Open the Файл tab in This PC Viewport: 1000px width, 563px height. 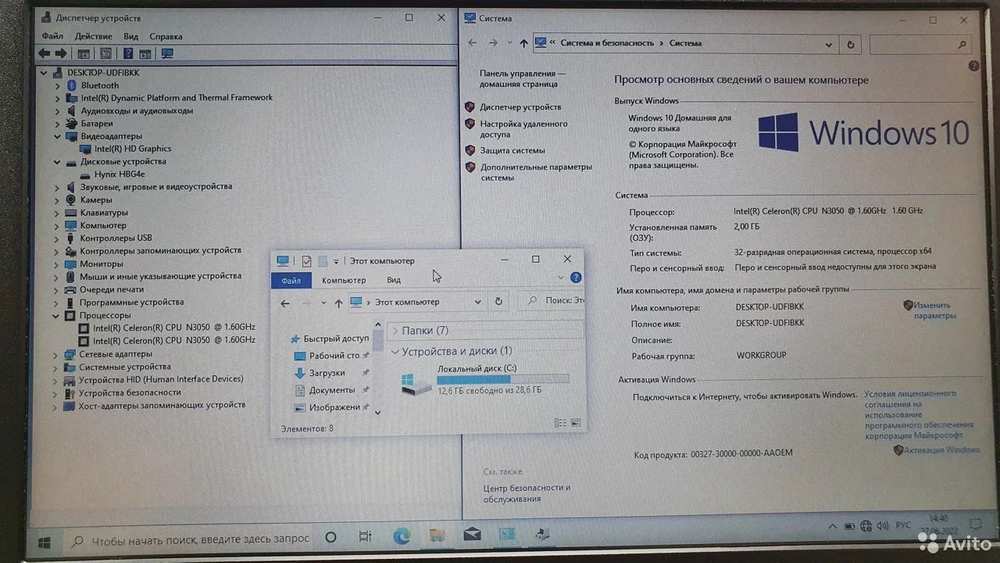291,281
